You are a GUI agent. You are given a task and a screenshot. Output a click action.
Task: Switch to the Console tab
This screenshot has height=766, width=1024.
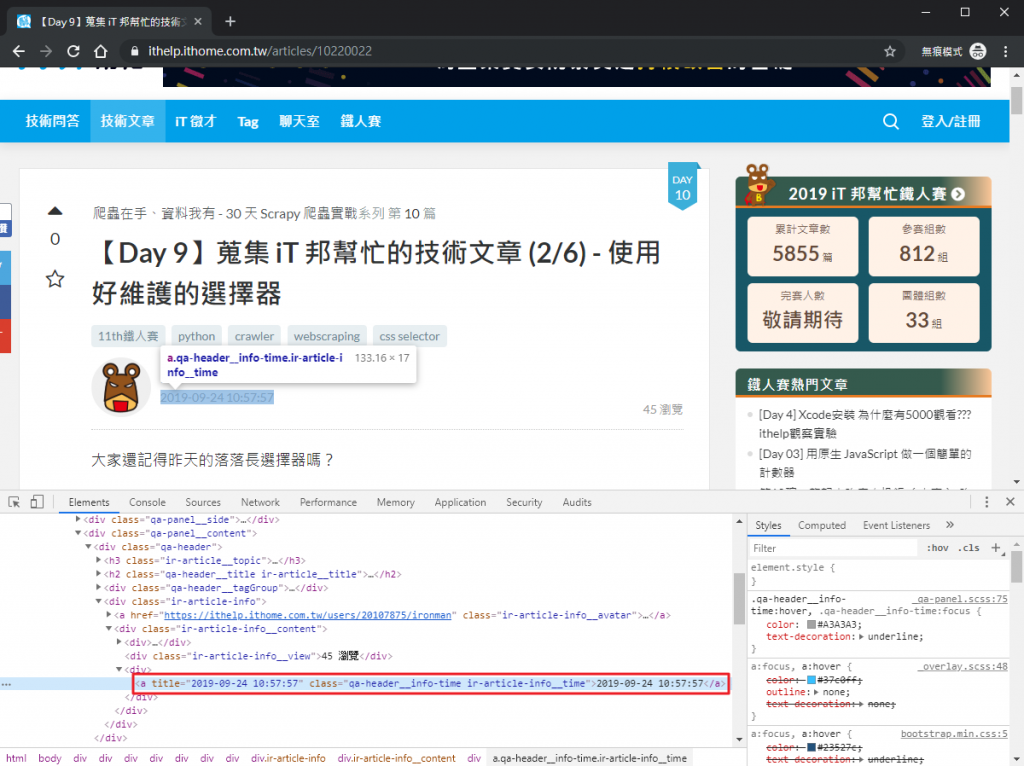point(147,502)
